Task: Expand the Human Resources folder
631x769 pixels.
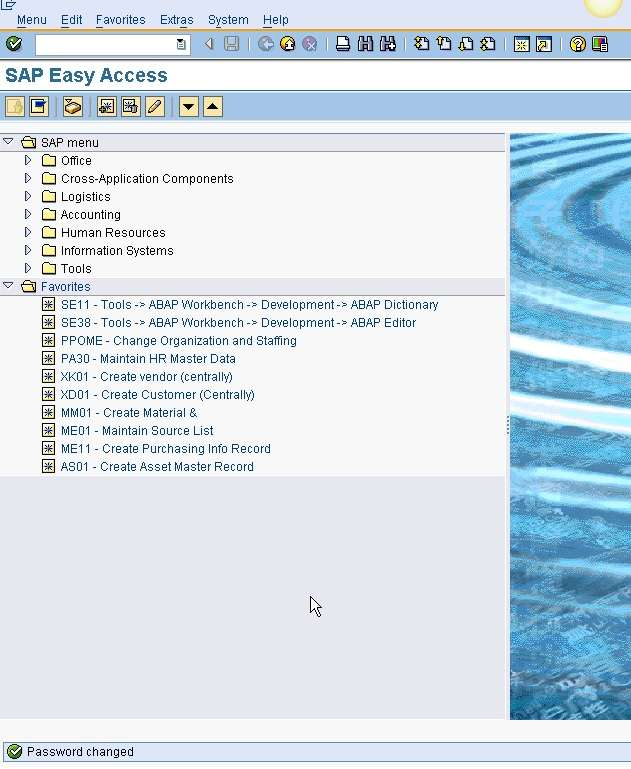Action: coord(28,232)
